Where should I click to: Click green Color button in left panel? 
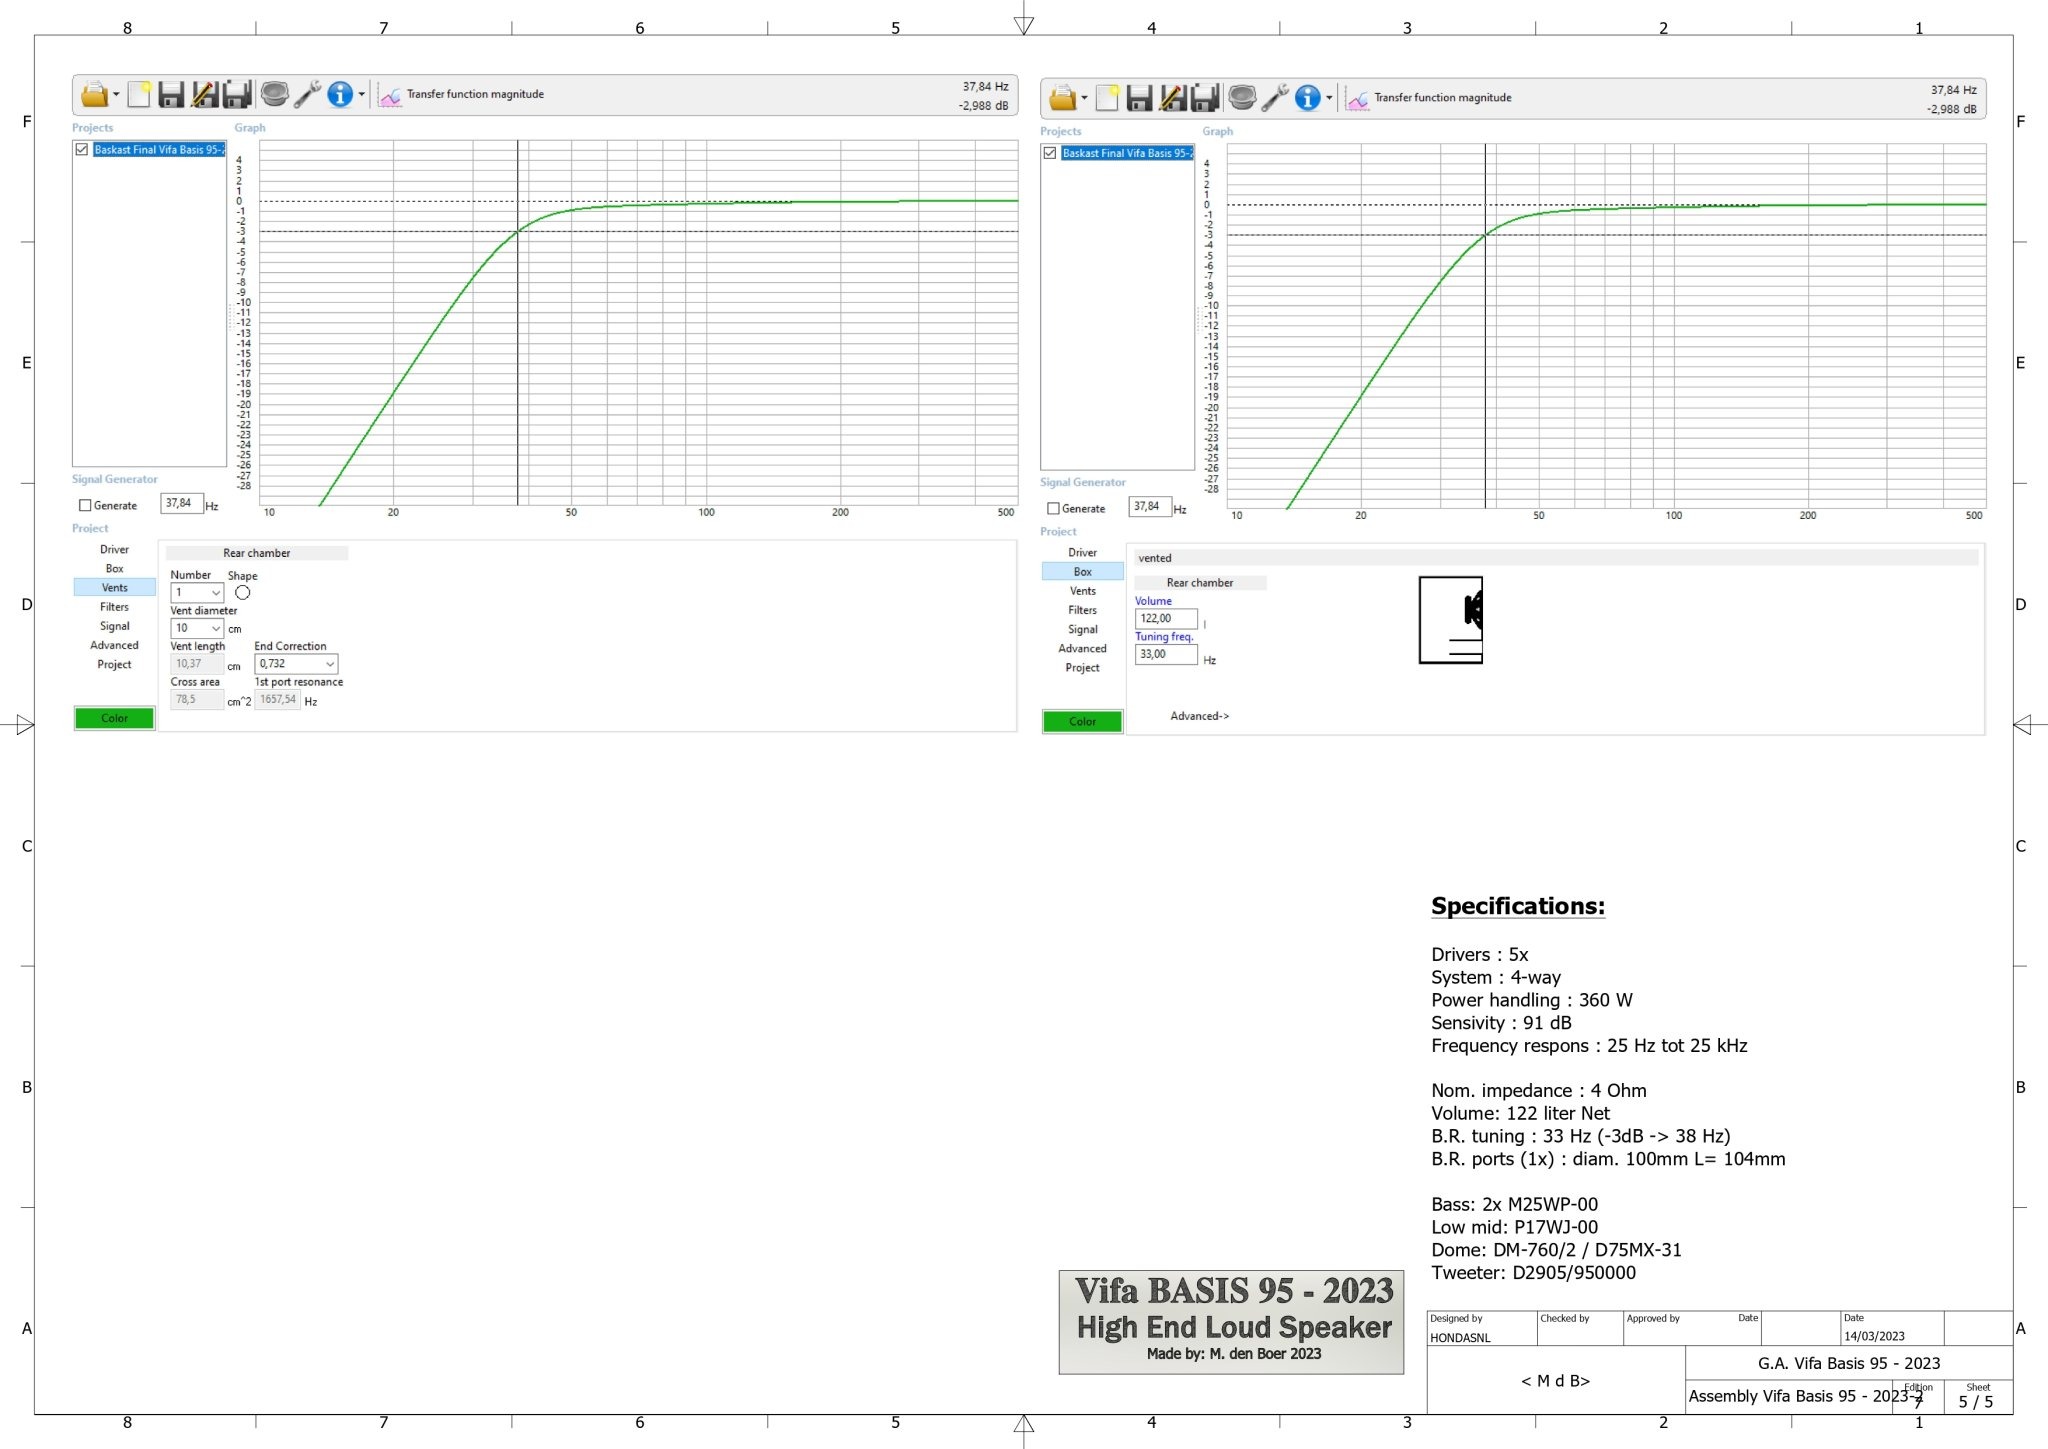pyautogui.click(x=114, y=718)
